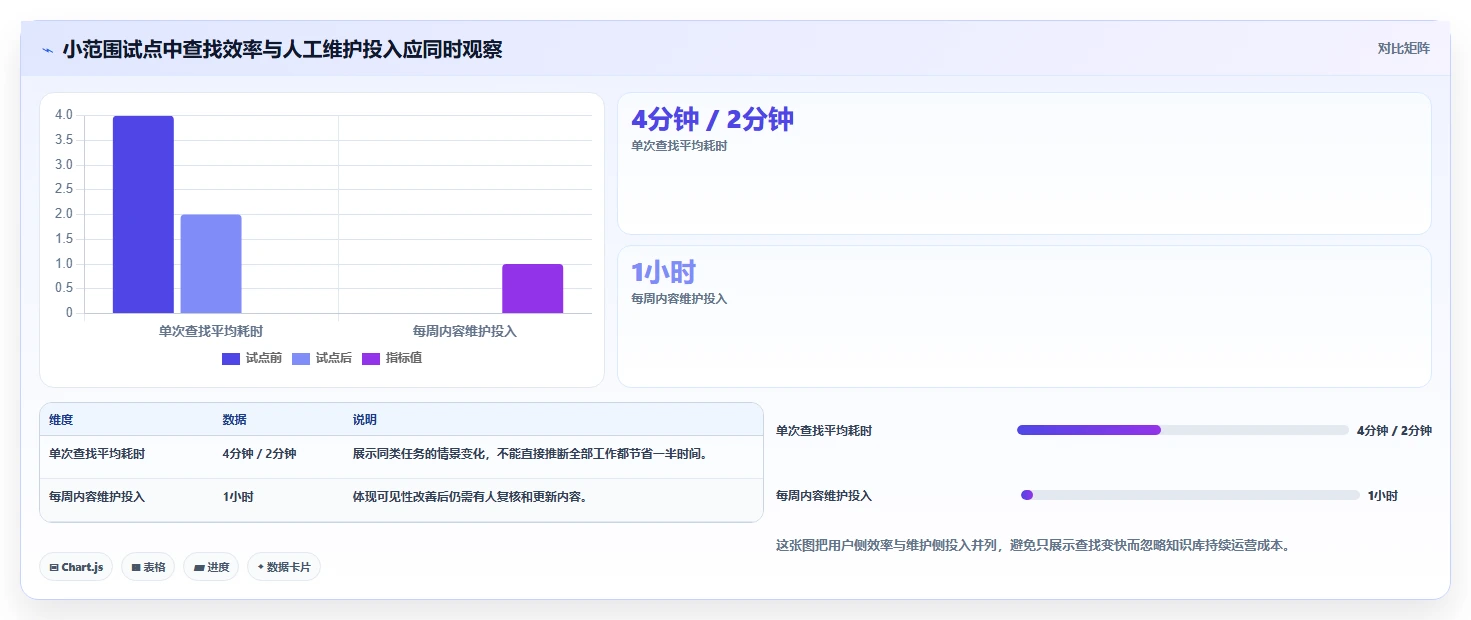Toggle the 试点后 legend swatch
Screen dimensions: 1471x620
301,358
